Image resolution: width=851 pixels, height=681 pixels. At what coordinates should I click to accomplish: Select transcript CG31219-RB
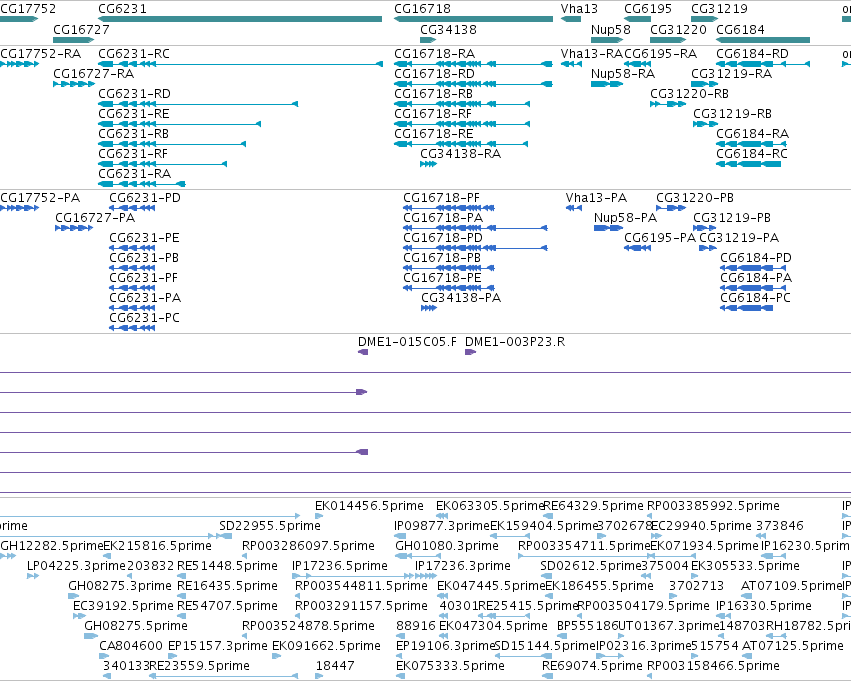point(732,114)
